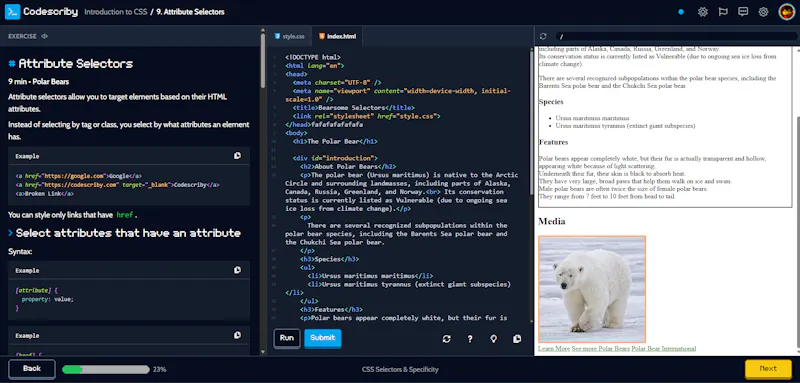Click the Run button

(287, 339)
